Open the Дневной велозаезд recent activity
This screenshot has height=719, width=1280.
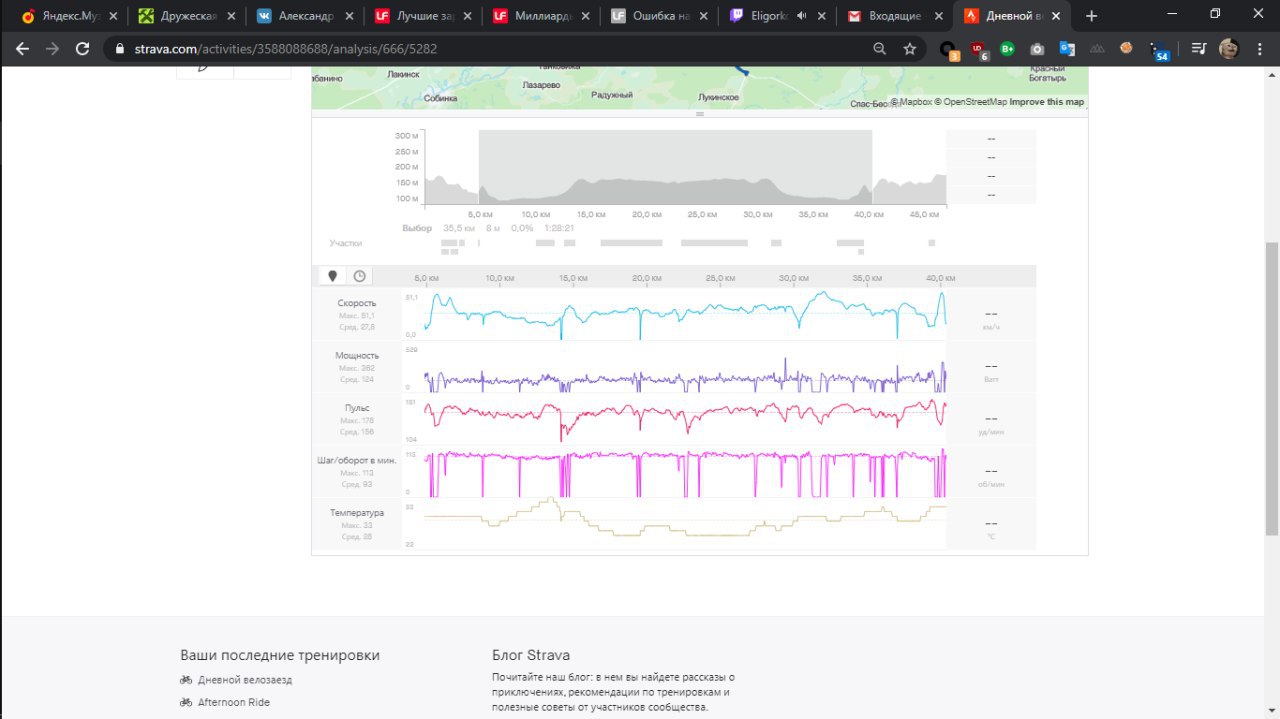[245, 680]
